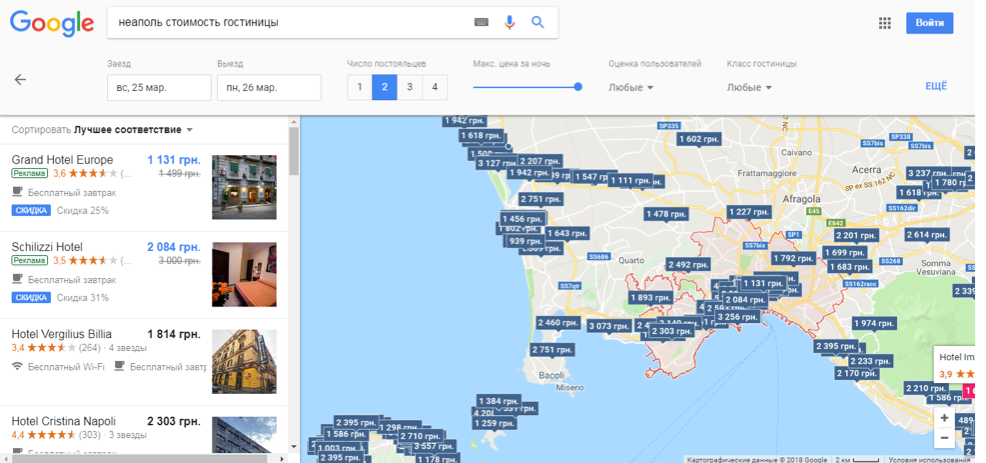
Task: Open Hotel Vergilius Billia listing
Action: pyautogui.click(x=62, y=333)
